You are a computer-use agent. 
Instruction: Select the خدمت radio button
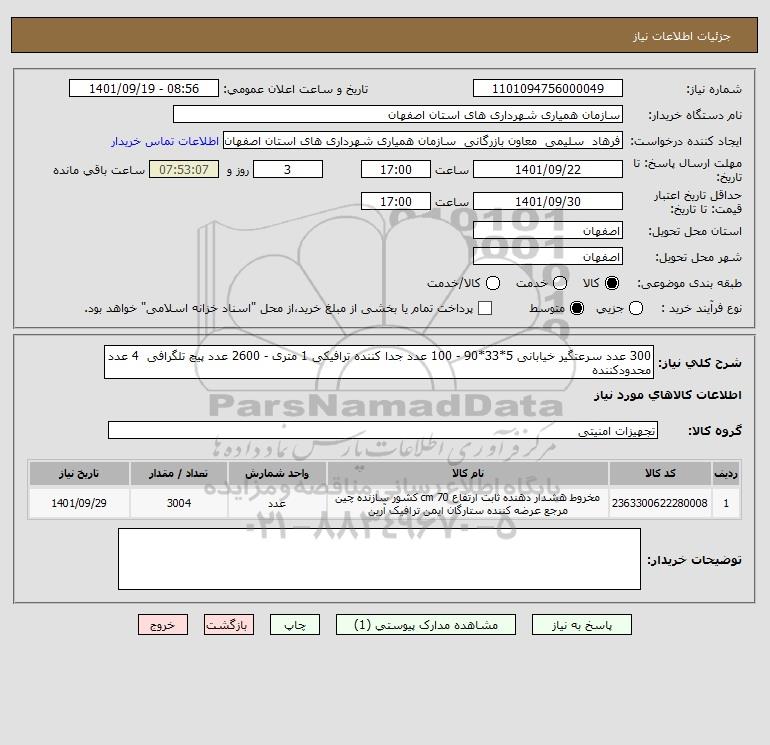[560, 283]
